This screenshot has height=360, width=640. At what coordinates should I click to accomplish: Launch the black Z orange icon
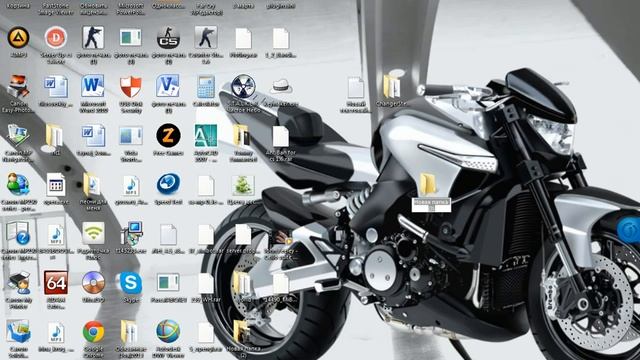[168, 136]
